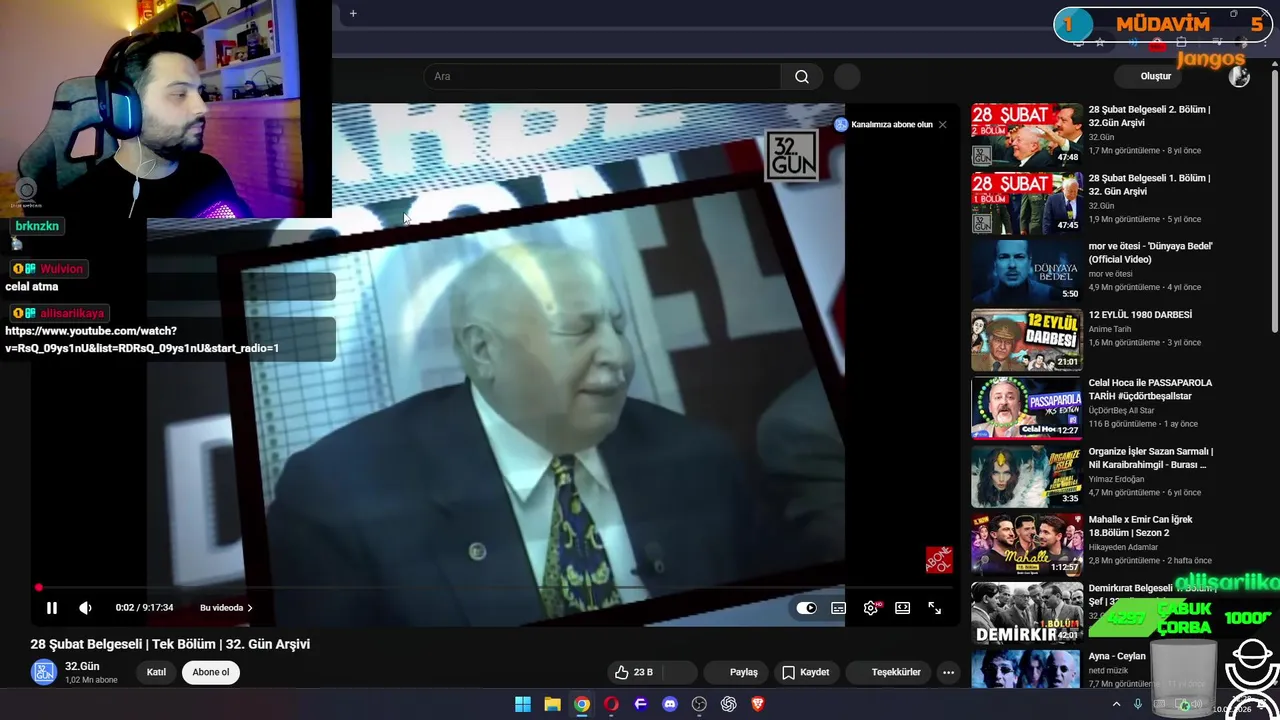Click the red ABONE OL badge in video
1280x720 pixels.
(938, 560)
